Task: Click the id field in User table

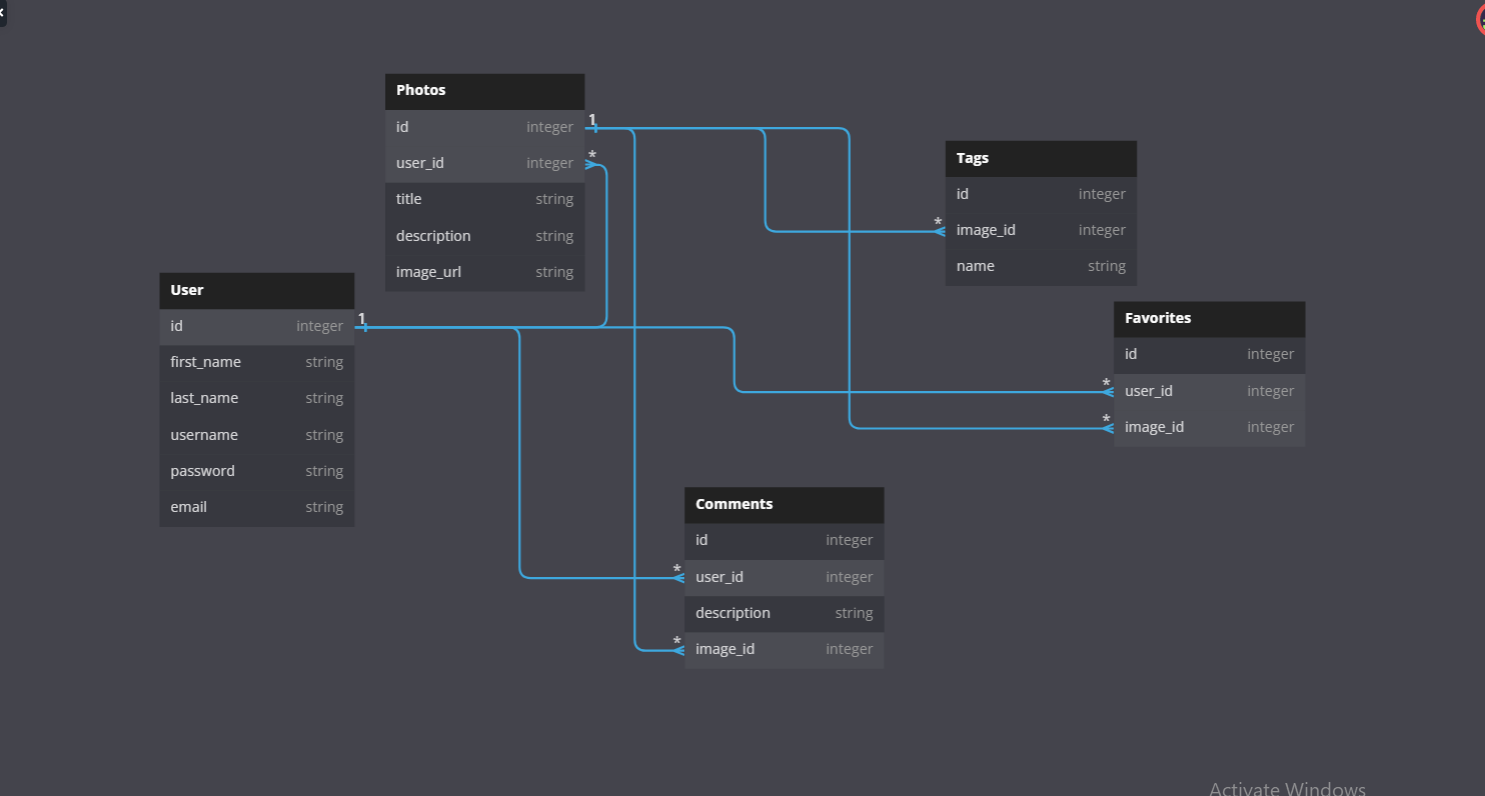Action: tap(257, 326)
